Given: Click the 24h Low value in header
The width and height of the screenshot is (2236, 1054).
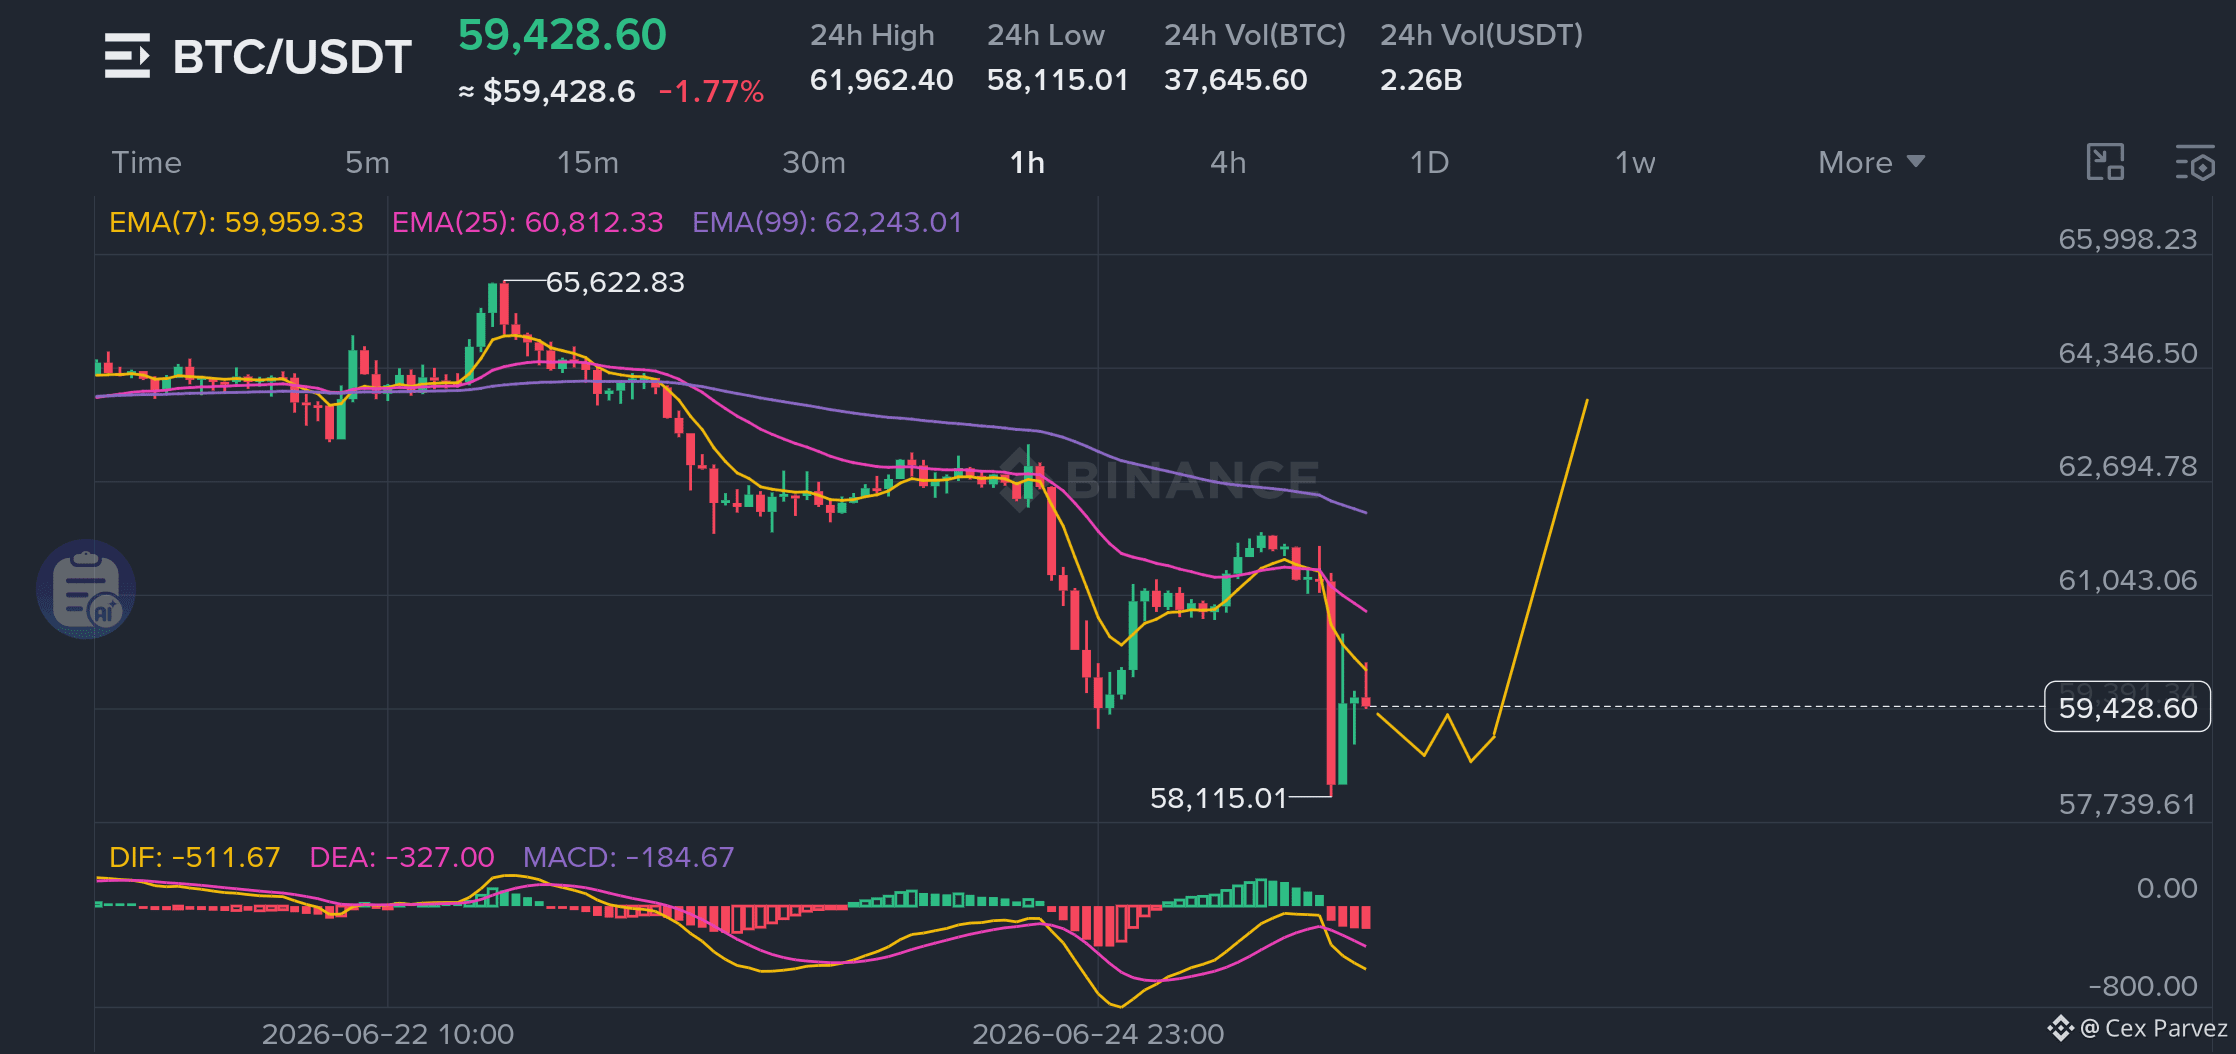Looking at the screenshot, I should pyautogui.click(x=1058, y=80).
